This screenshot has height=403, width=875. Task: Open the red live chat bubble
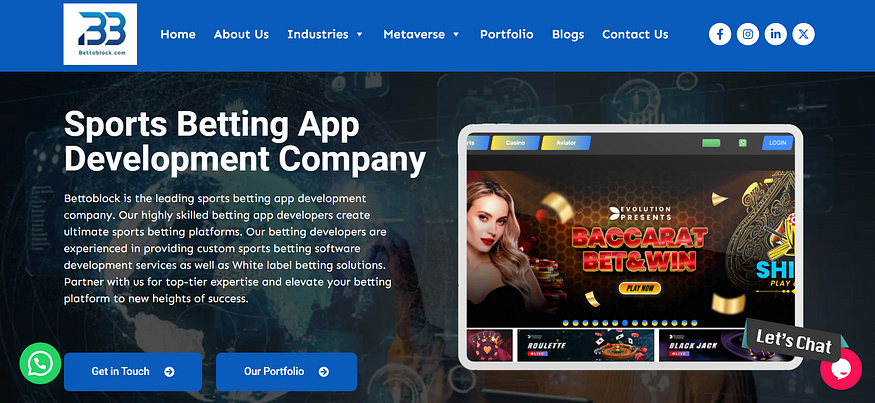[841, 369]
